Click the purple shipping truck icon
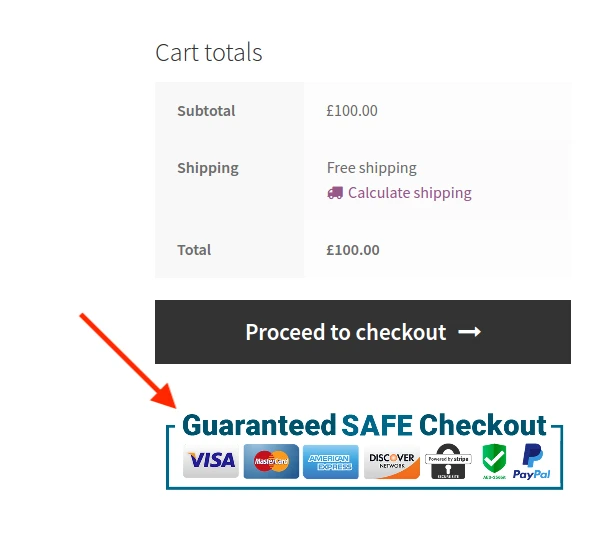Image resolution: width=605 pixels, height=547 pixels. pos(335,193)
